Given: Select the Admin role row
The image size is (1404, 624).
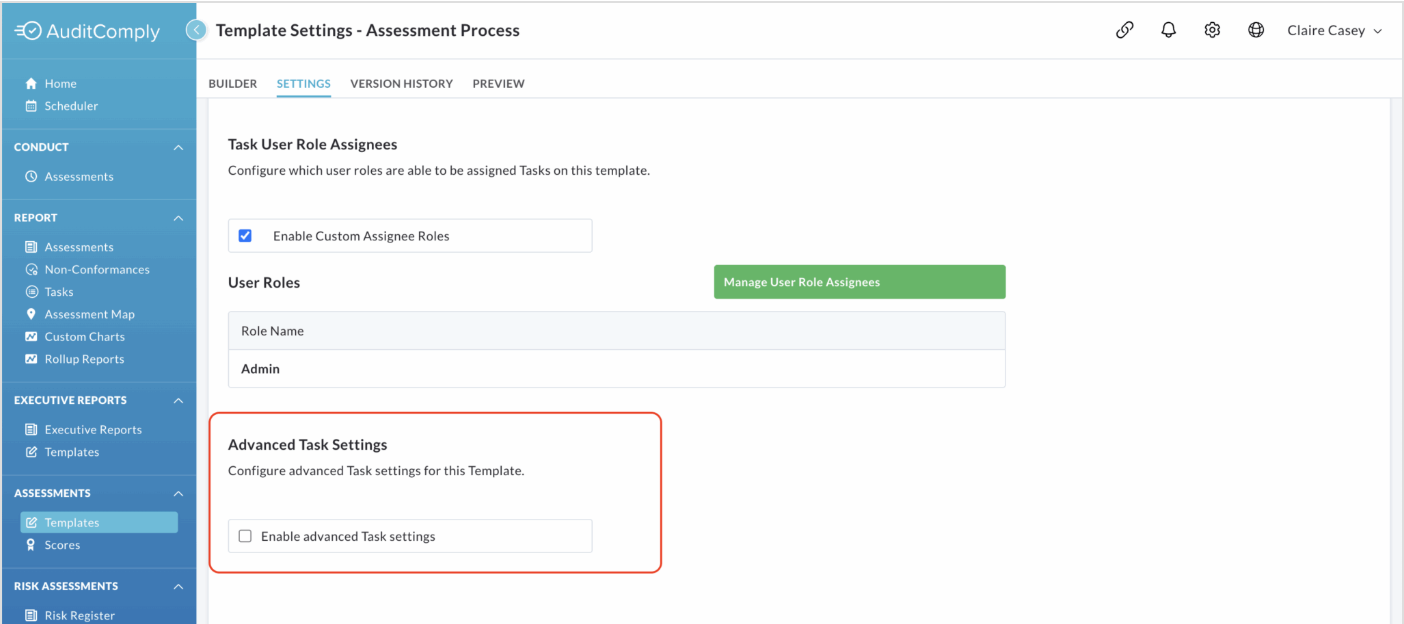Looking at the screenshot, I should (x=616, y=369).
